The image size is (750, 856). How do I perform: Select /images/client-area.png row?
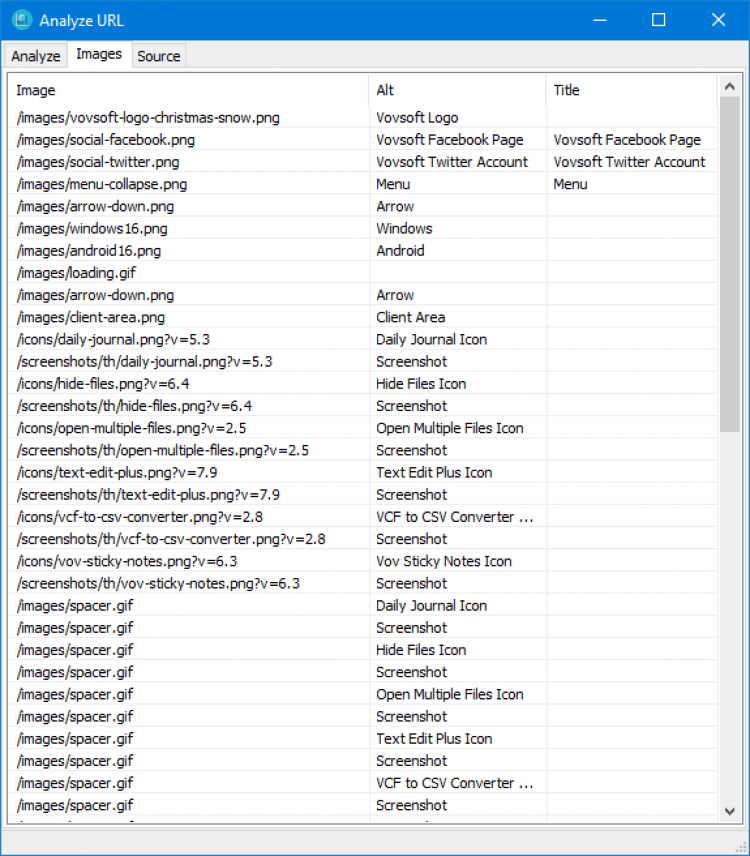tap(363, 317)
